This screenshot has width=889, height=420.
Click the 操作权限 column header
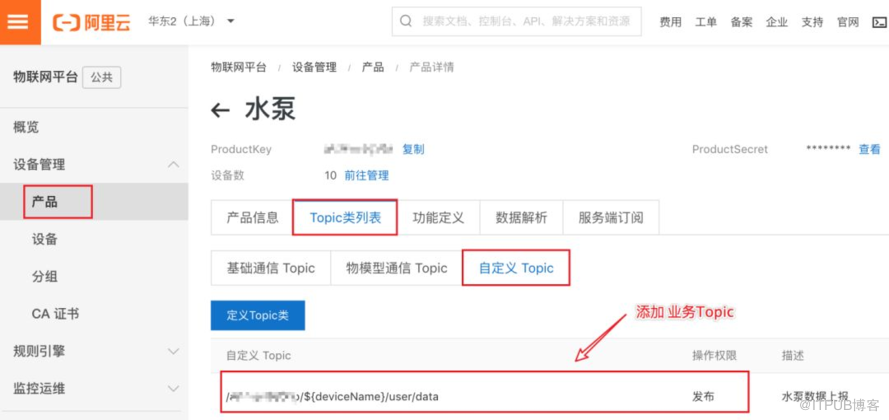click(714, 355)
